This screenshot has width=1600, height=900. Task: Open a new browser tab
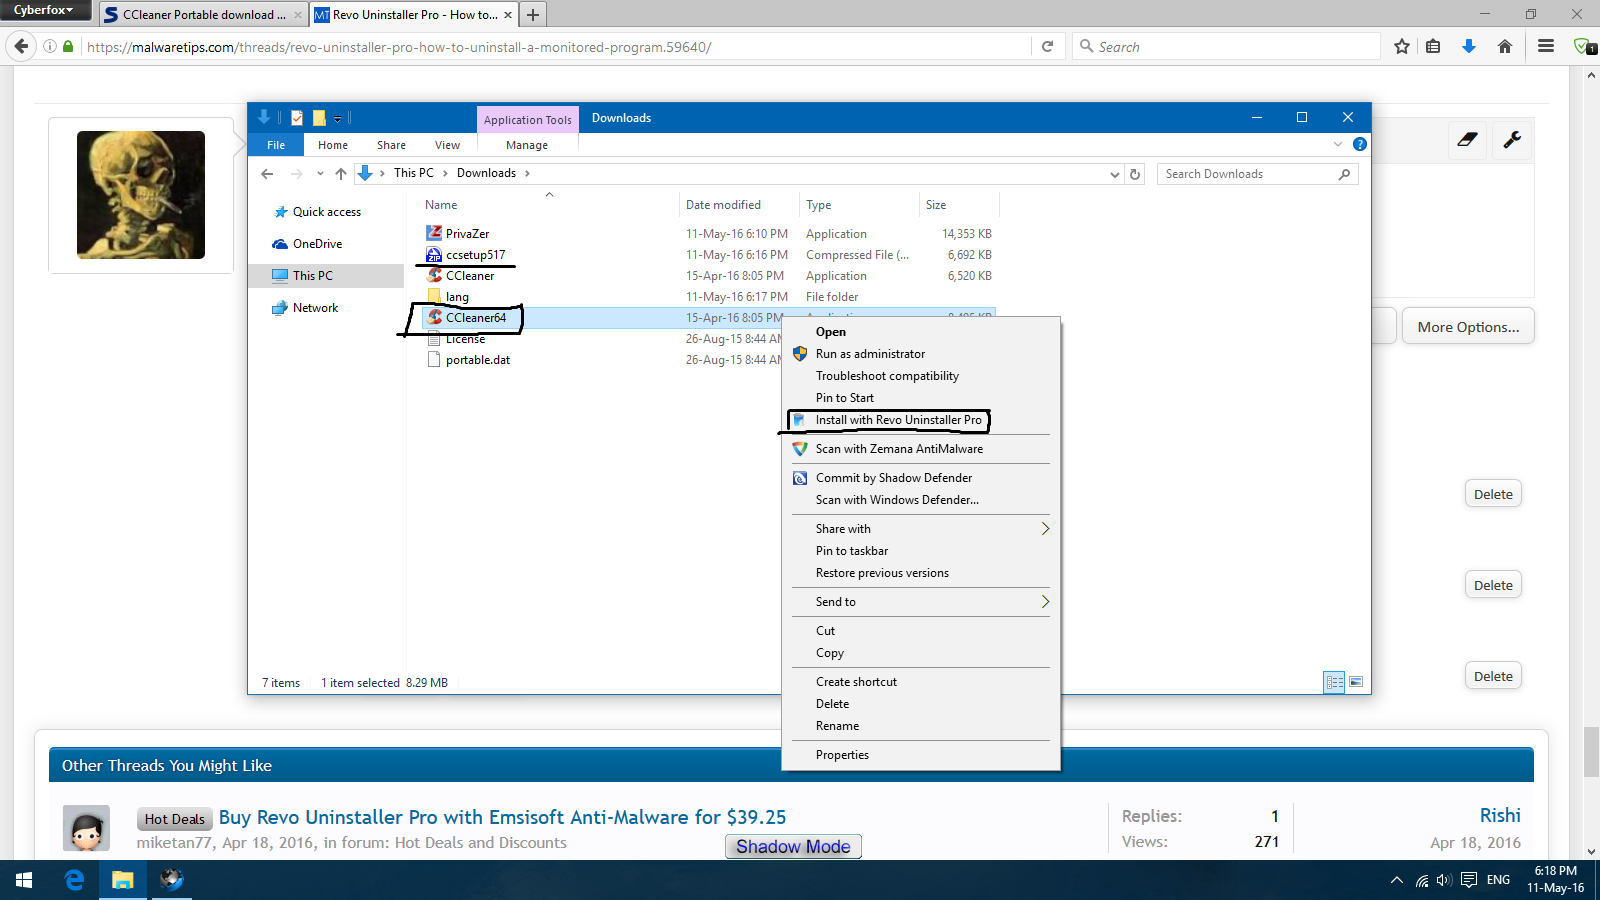(x=533, y=15)
